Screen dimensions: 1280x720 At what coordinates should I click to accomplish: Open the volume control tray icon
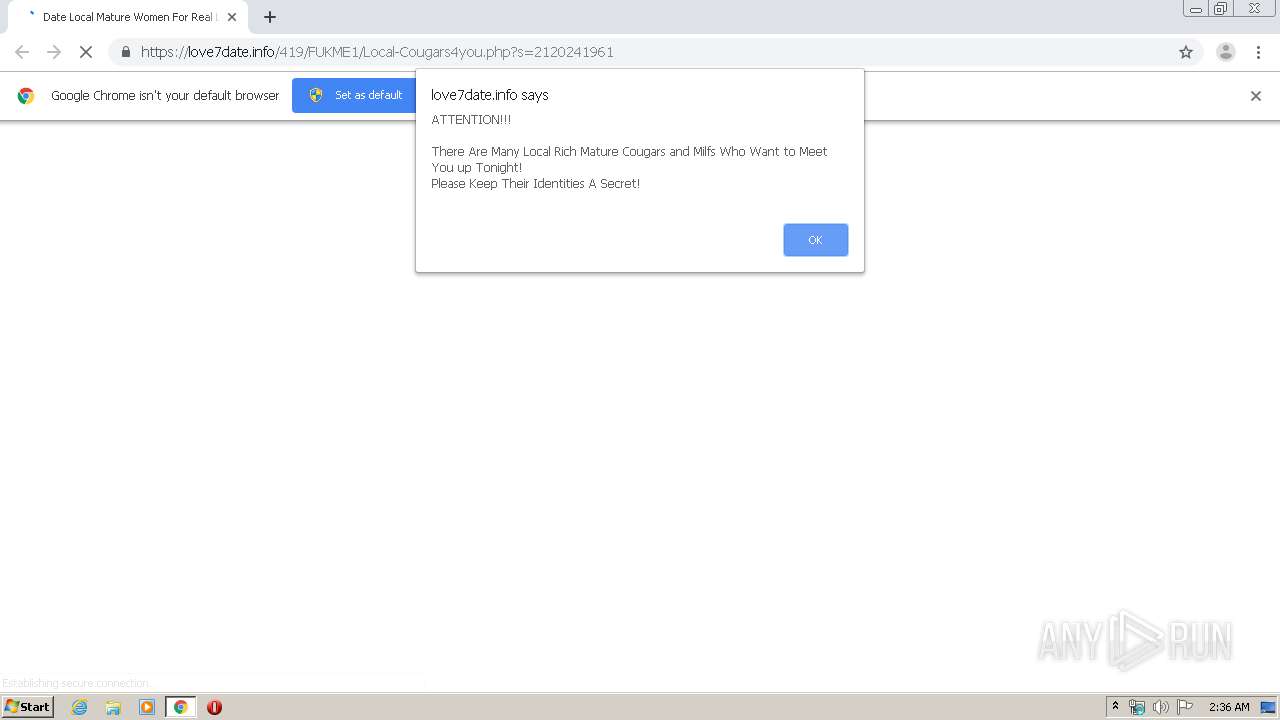click(x=1161, y=707)
